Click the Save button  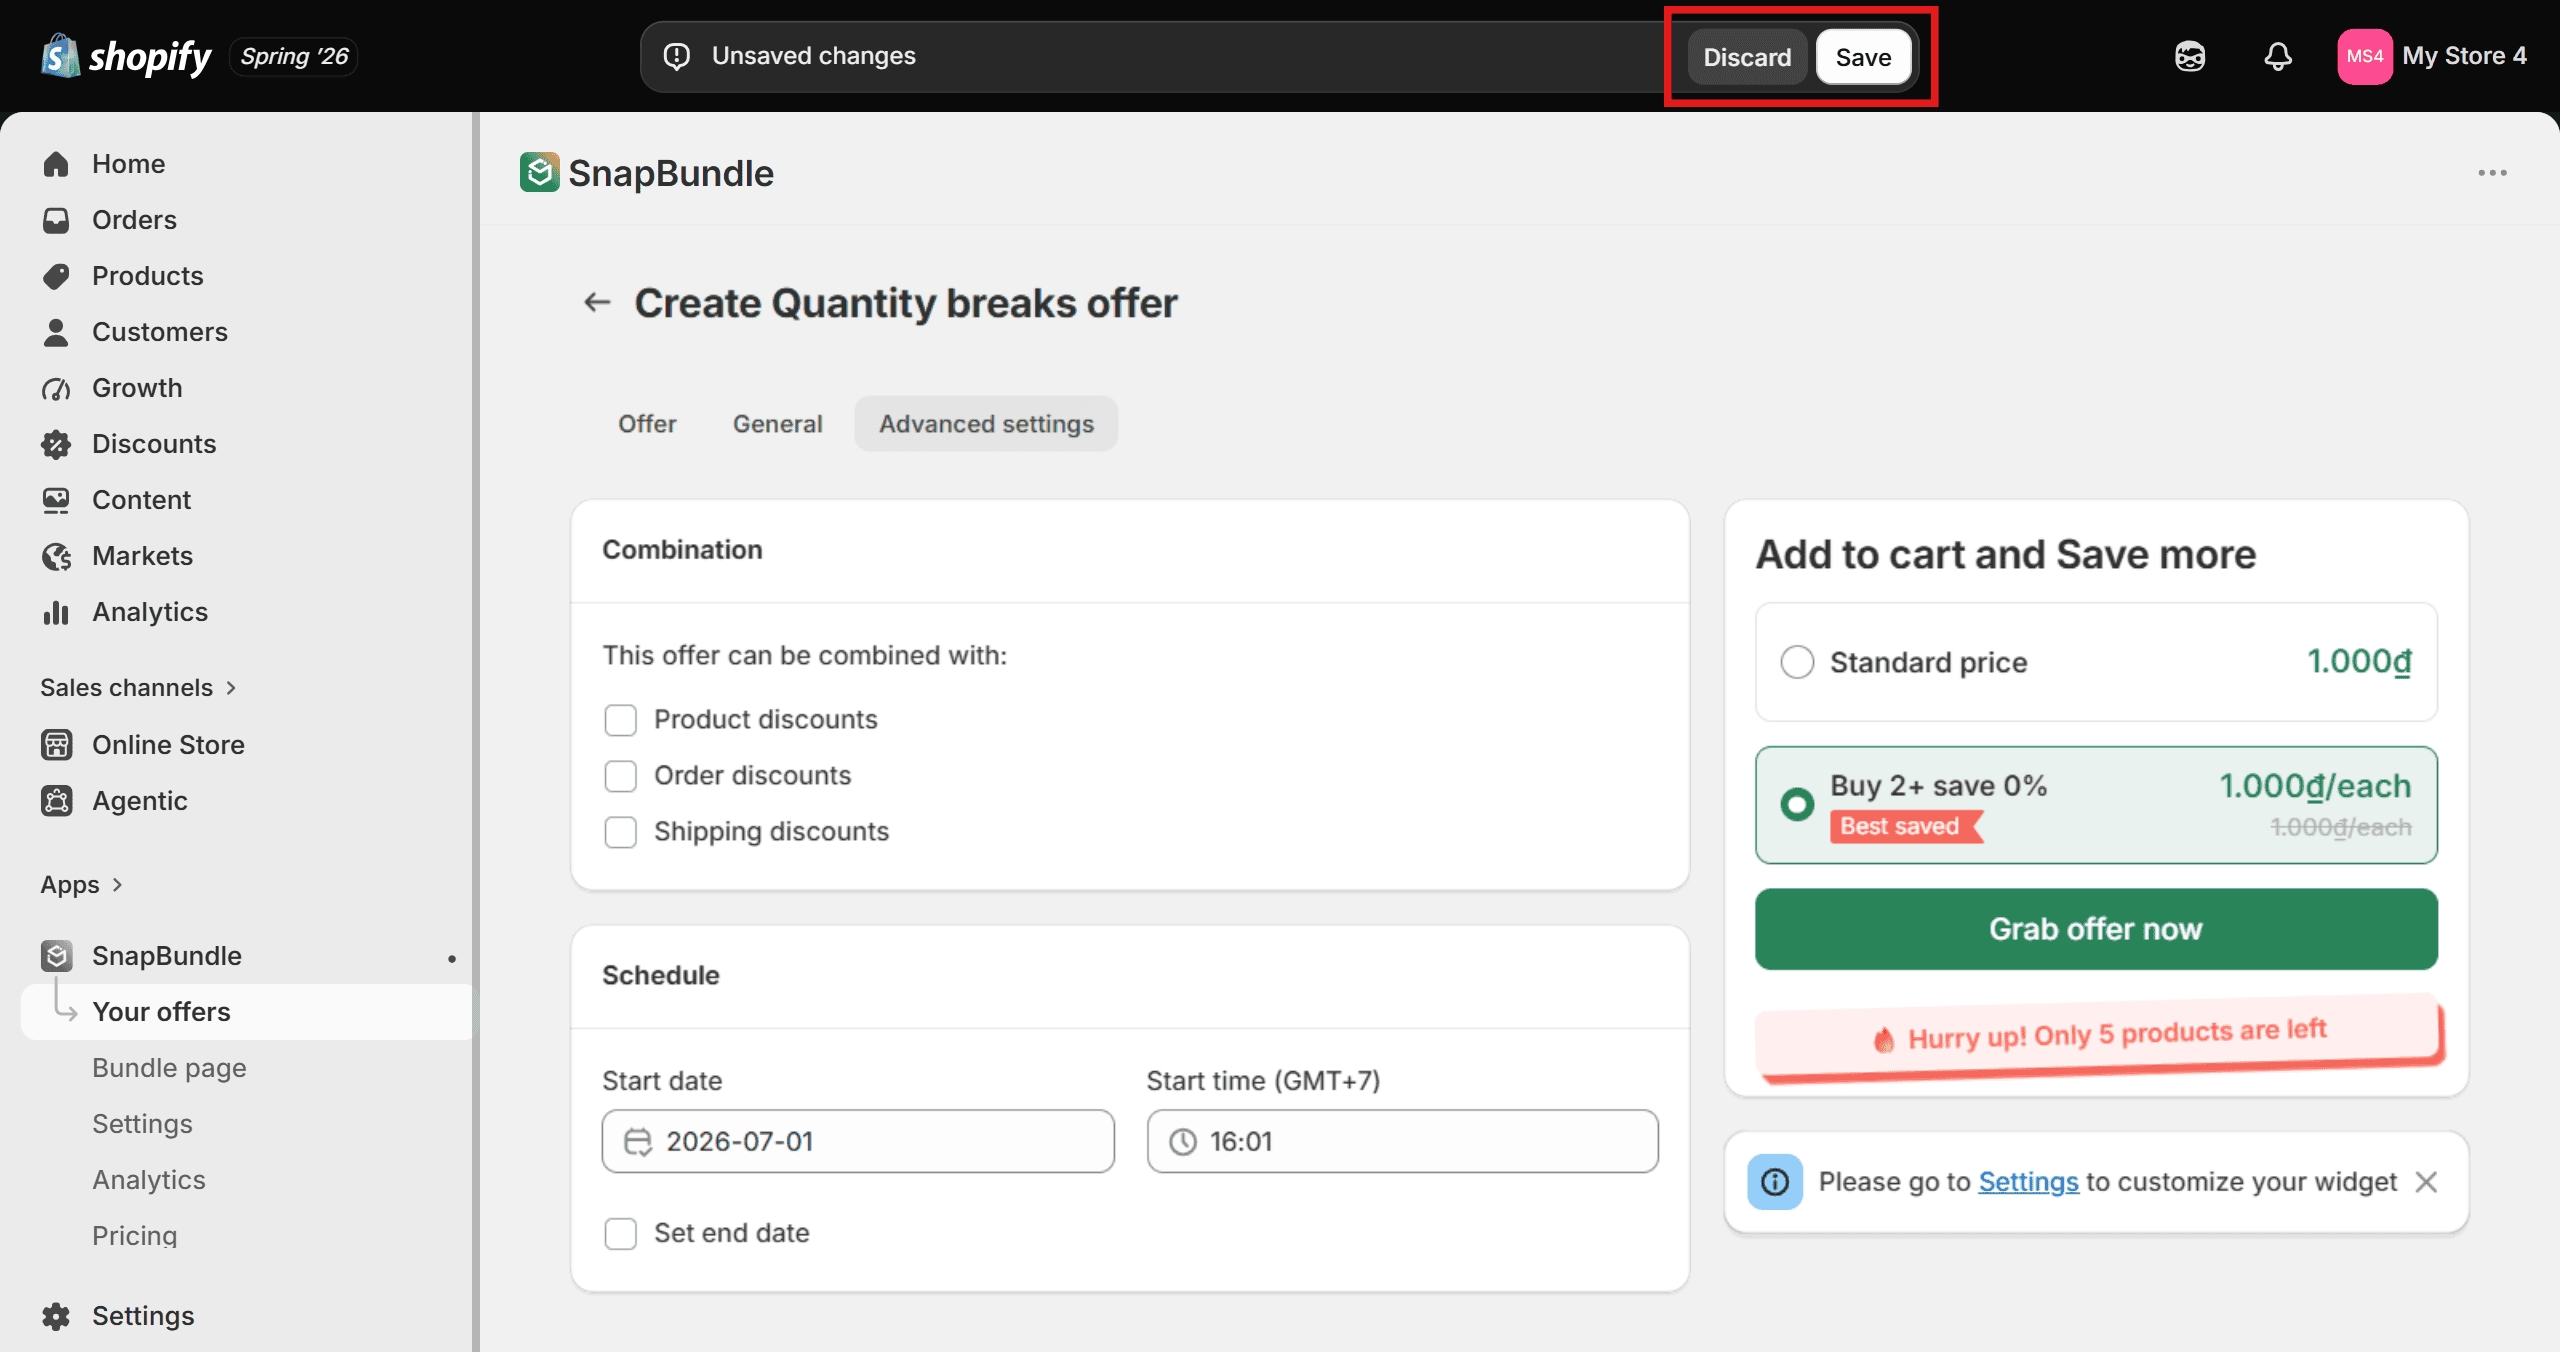[x=1863, y=57]
